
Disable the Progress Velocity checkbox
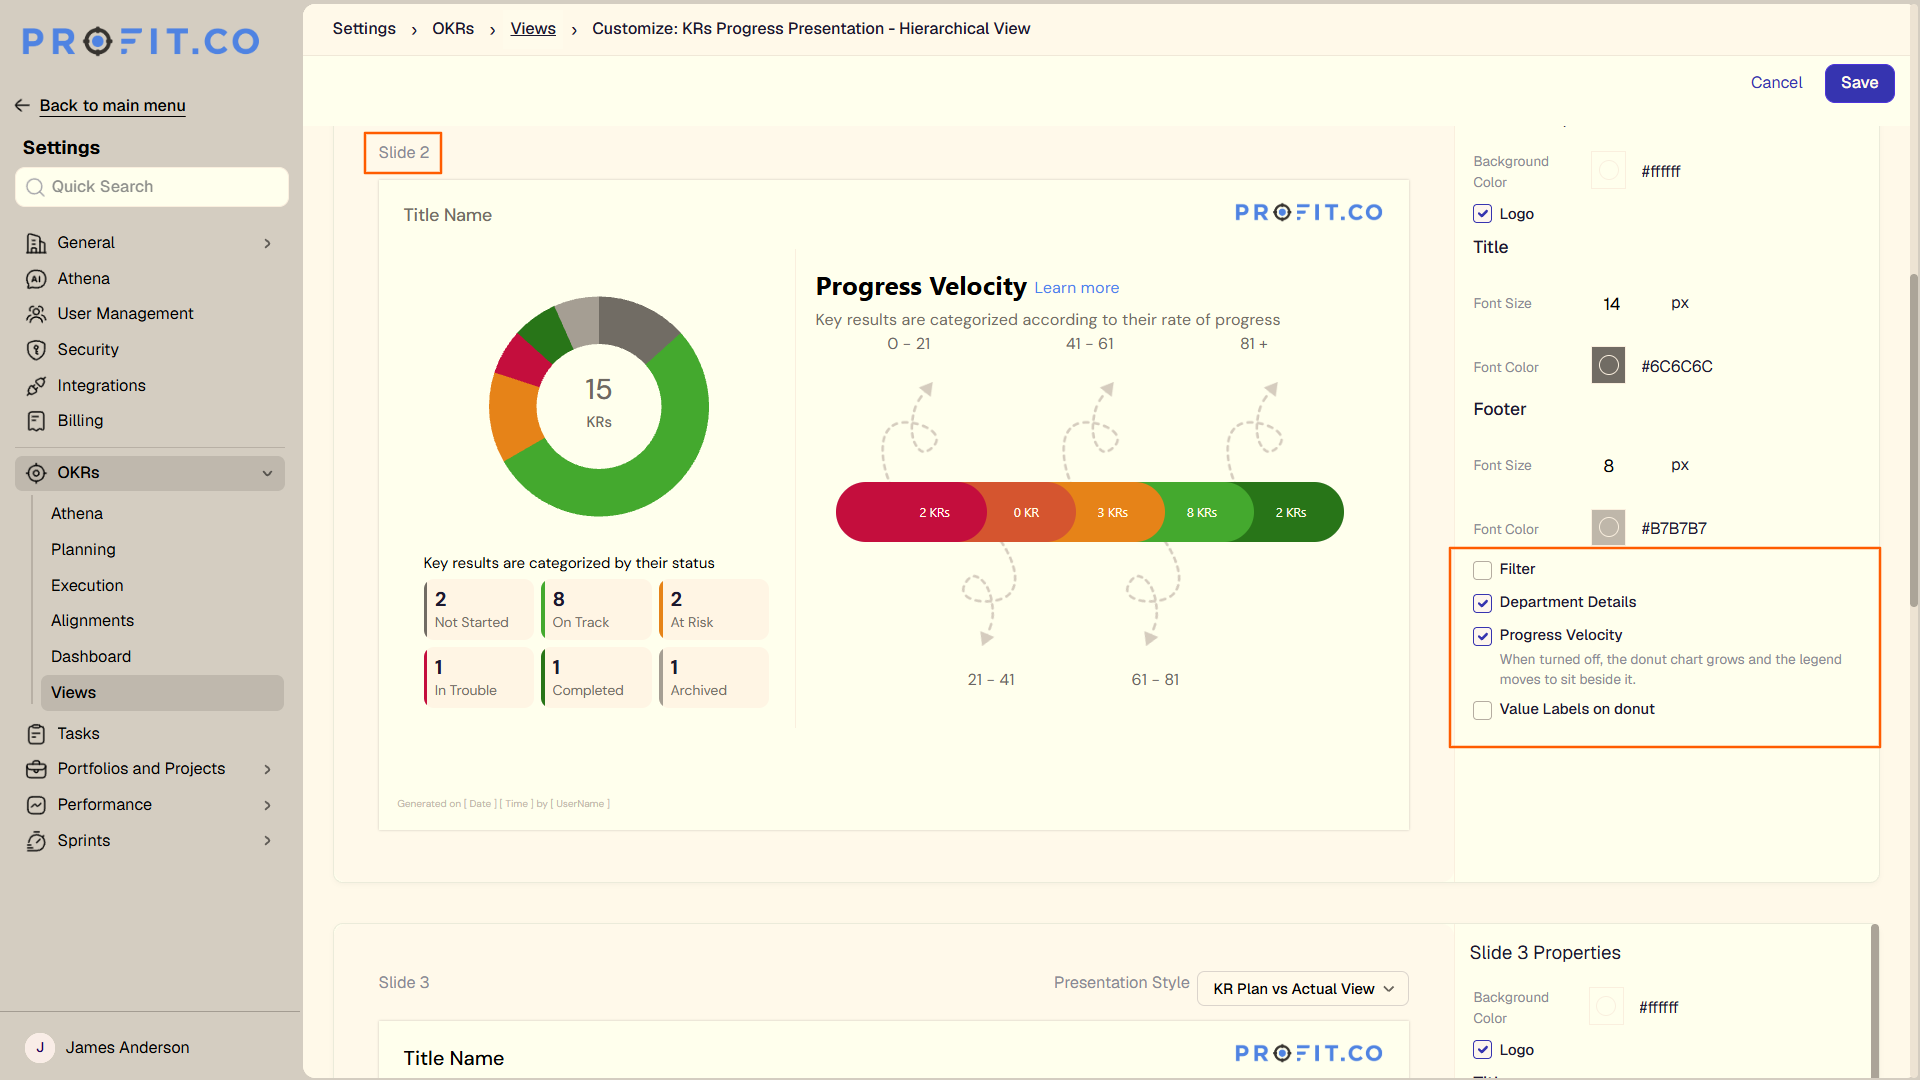[1482, 636]
